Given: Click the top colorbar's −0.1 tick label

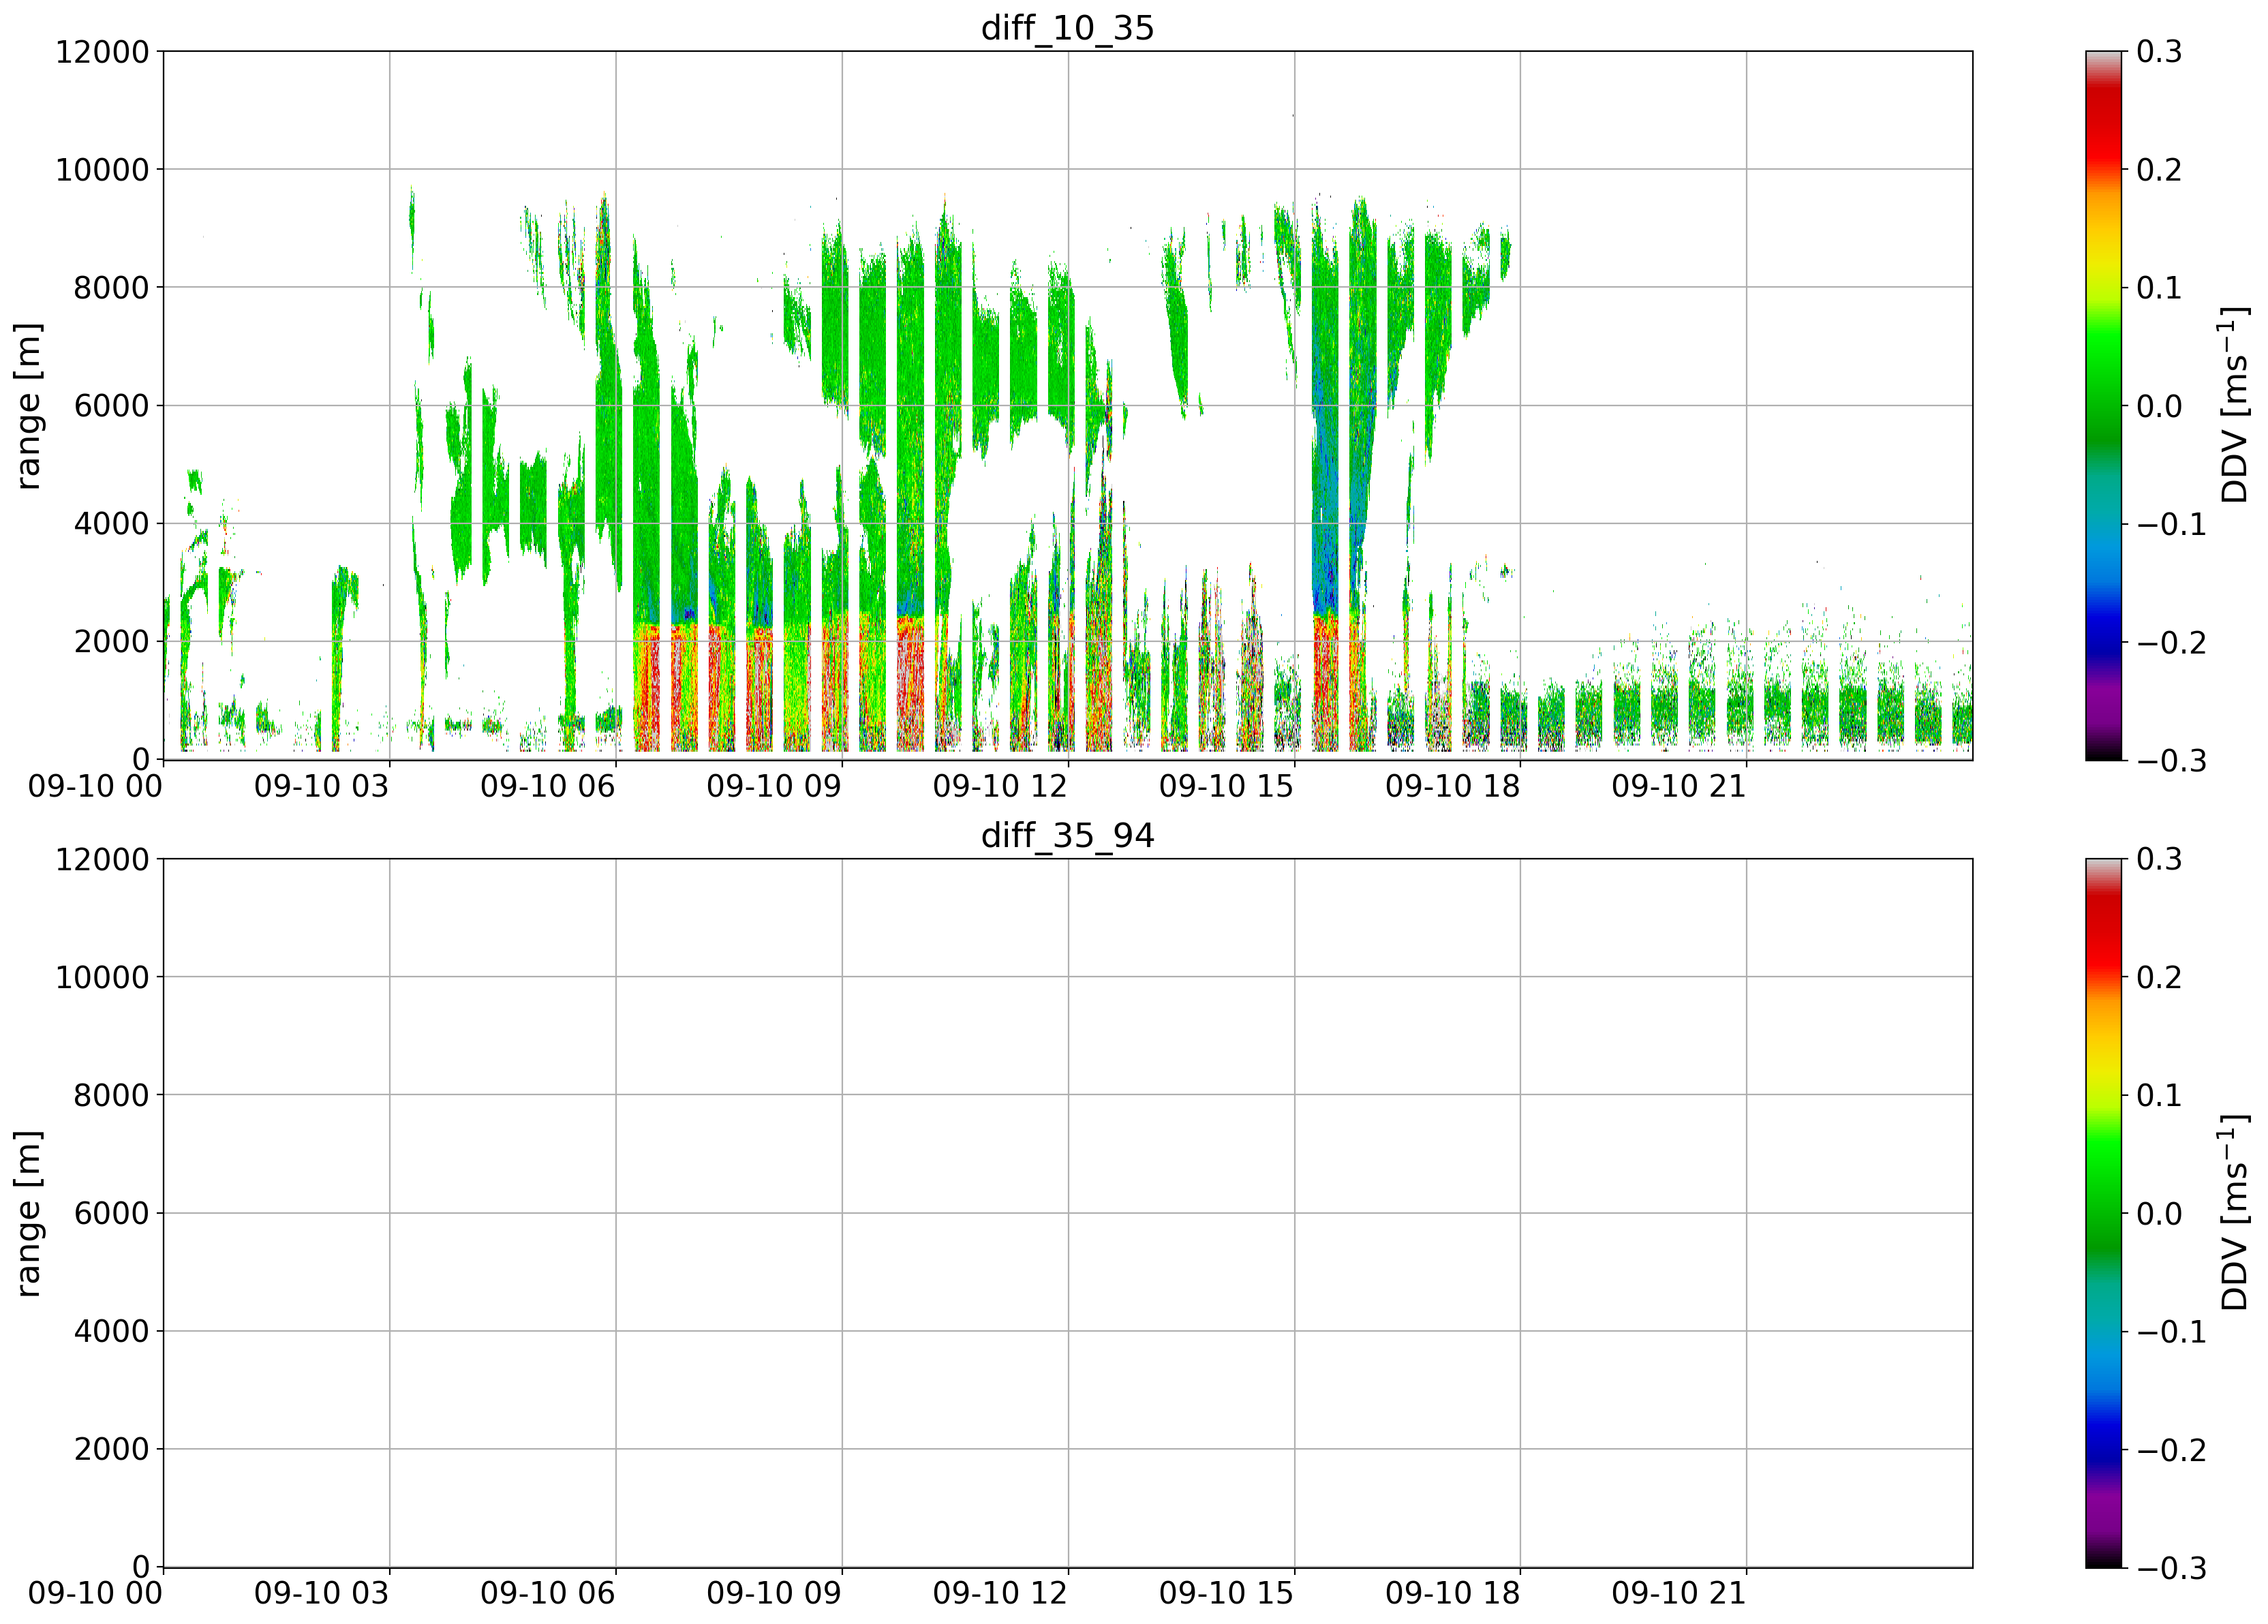Looking at the screenshot, I should click(2172, 525).
